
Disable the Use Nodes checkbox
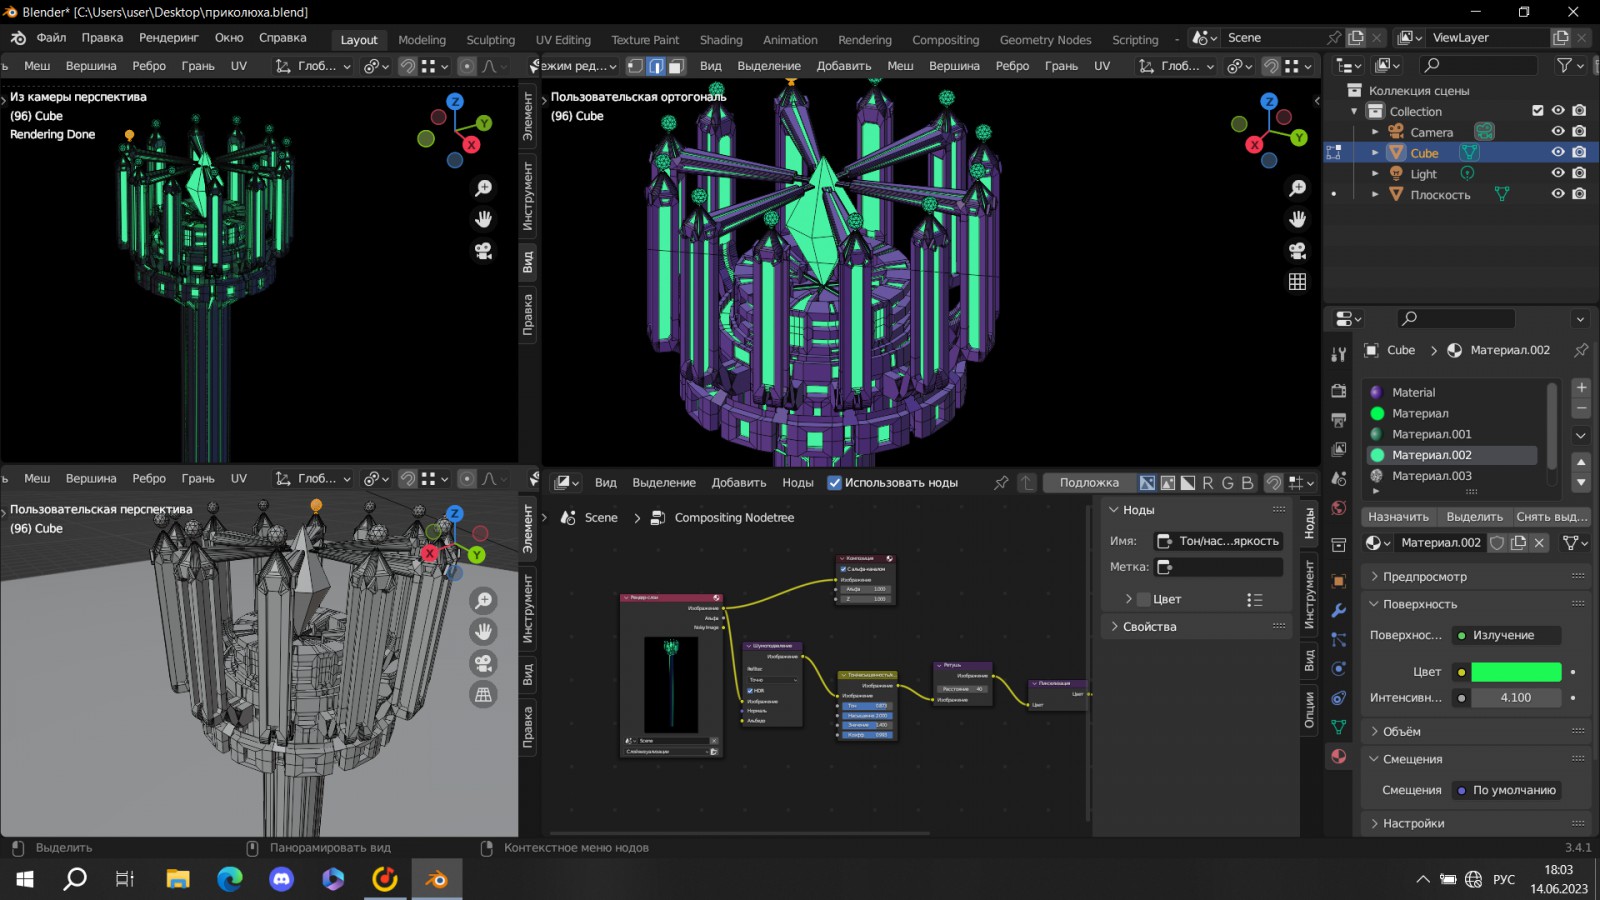[835, 483]
